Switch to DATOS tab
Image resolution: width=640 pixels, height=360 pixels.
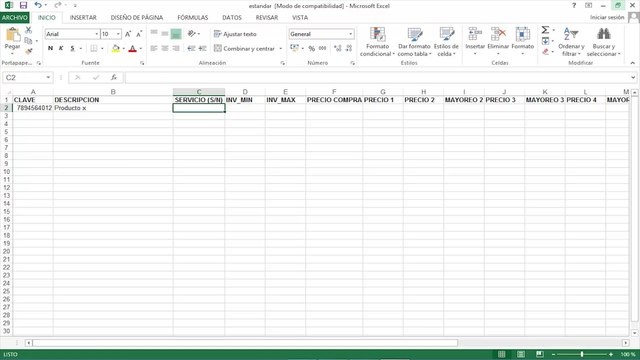(x=232, y=18)
